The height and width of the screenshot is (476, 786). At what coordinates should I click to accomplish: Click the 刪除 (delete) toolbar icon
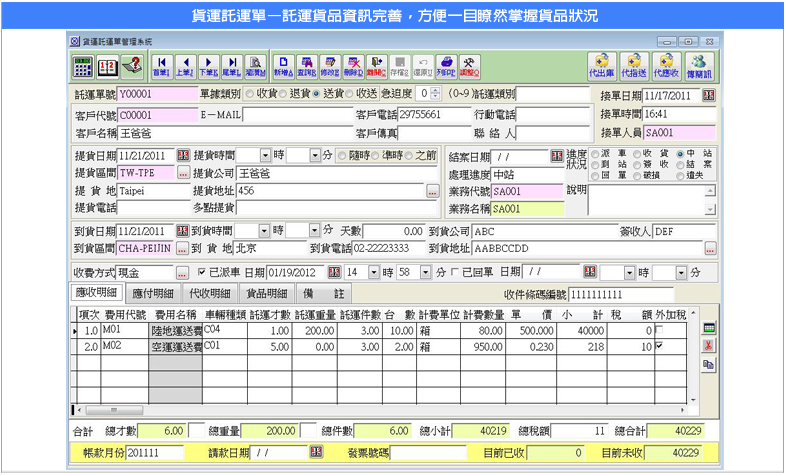click(x=353, y=66)
